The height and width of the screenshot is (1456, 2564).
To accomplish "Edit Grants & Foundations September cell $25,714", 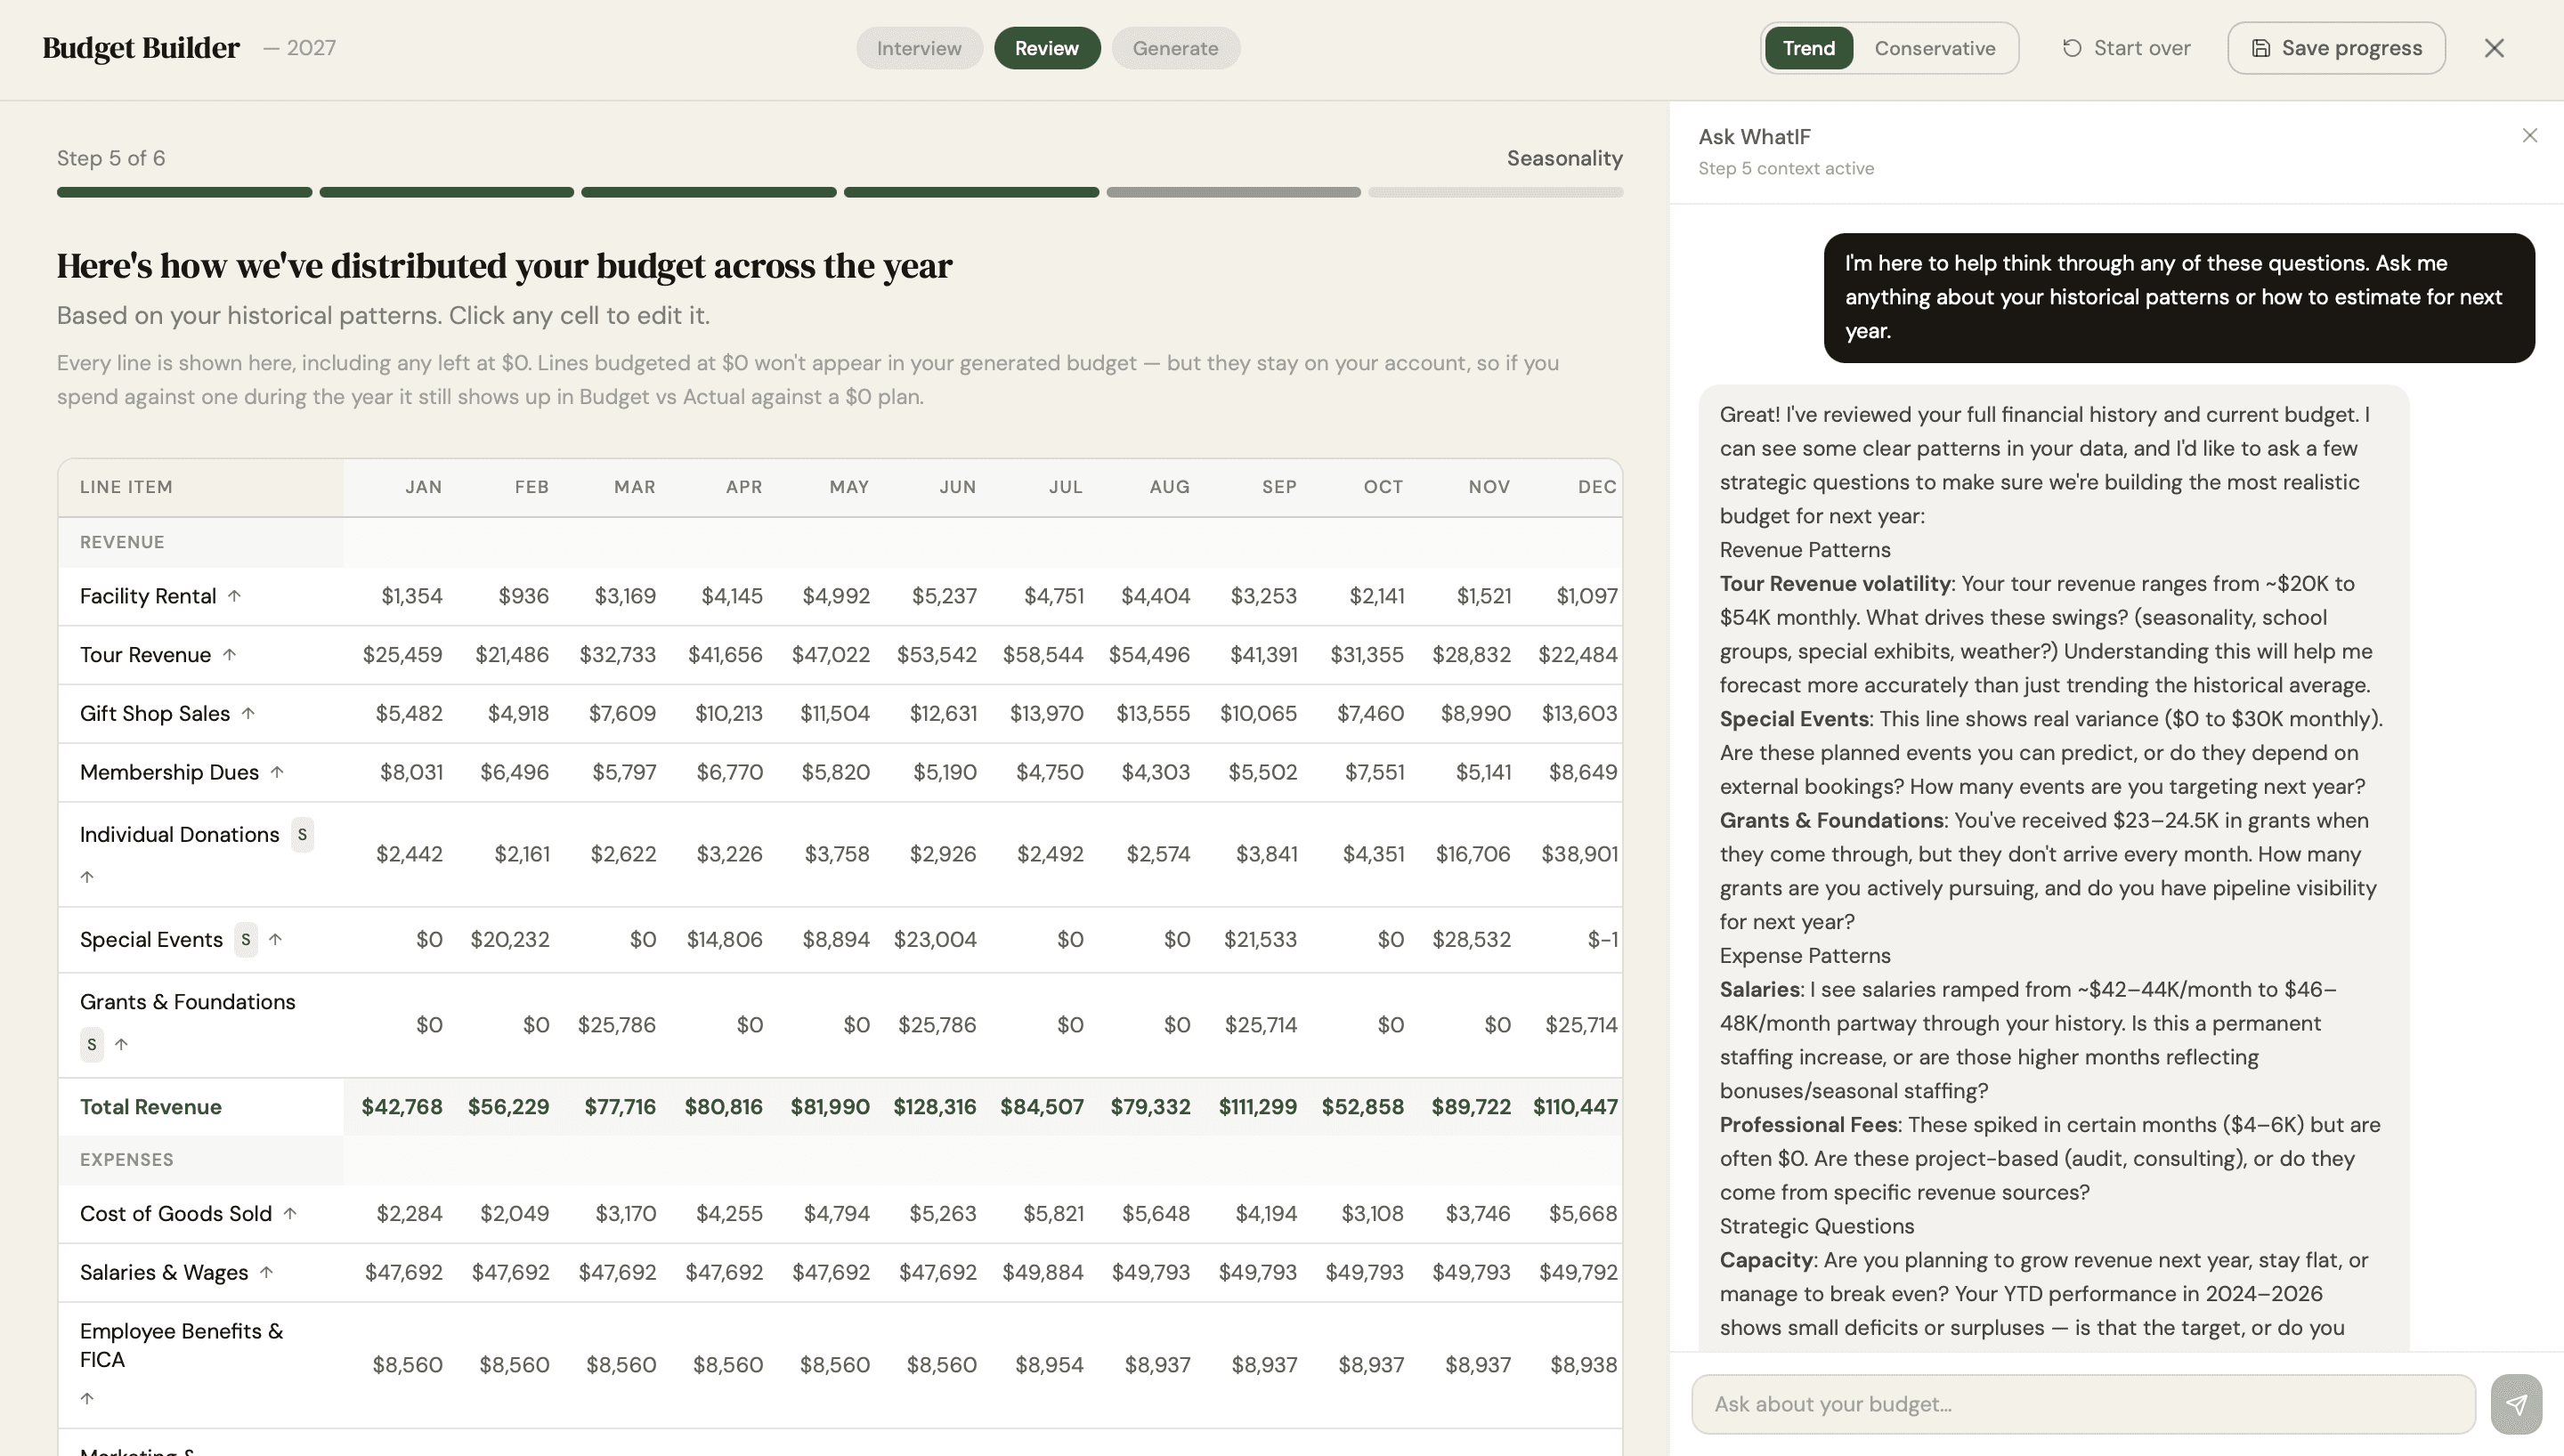I will point(1260,1025).
